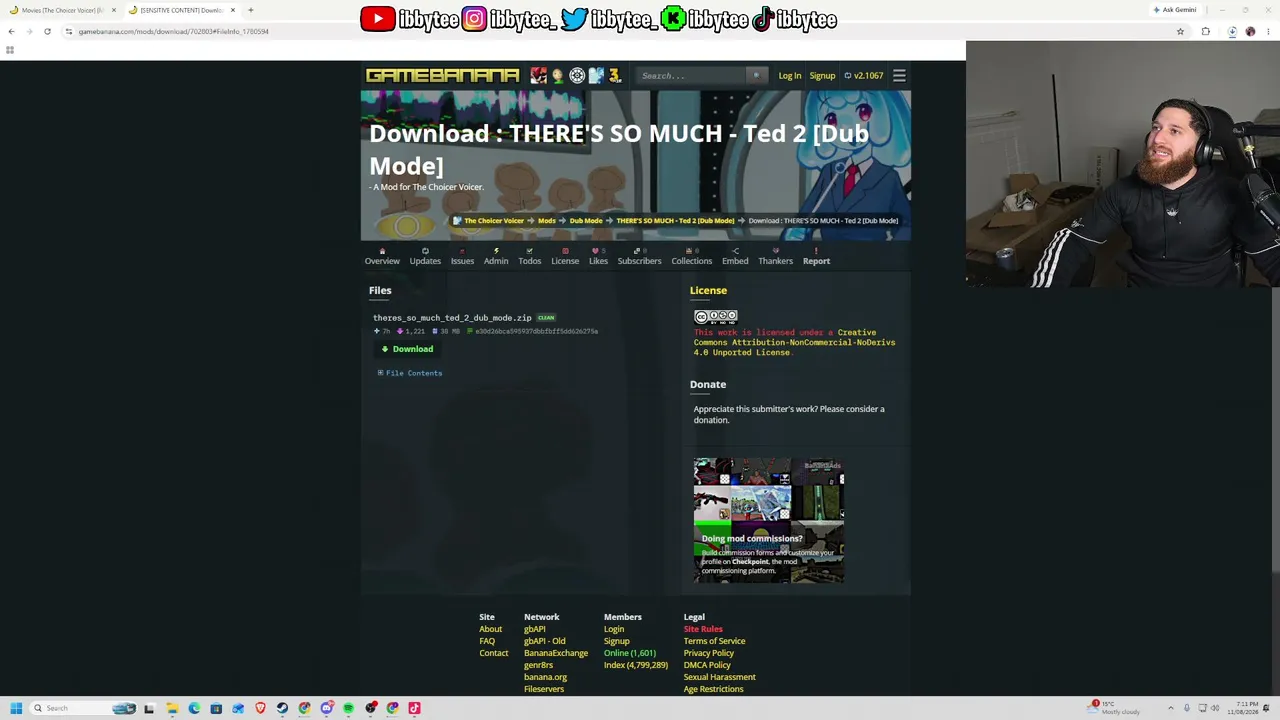Open the browser apps grid icon
The height and width of the screenshot is (720, 1280).
click(10, 50)
